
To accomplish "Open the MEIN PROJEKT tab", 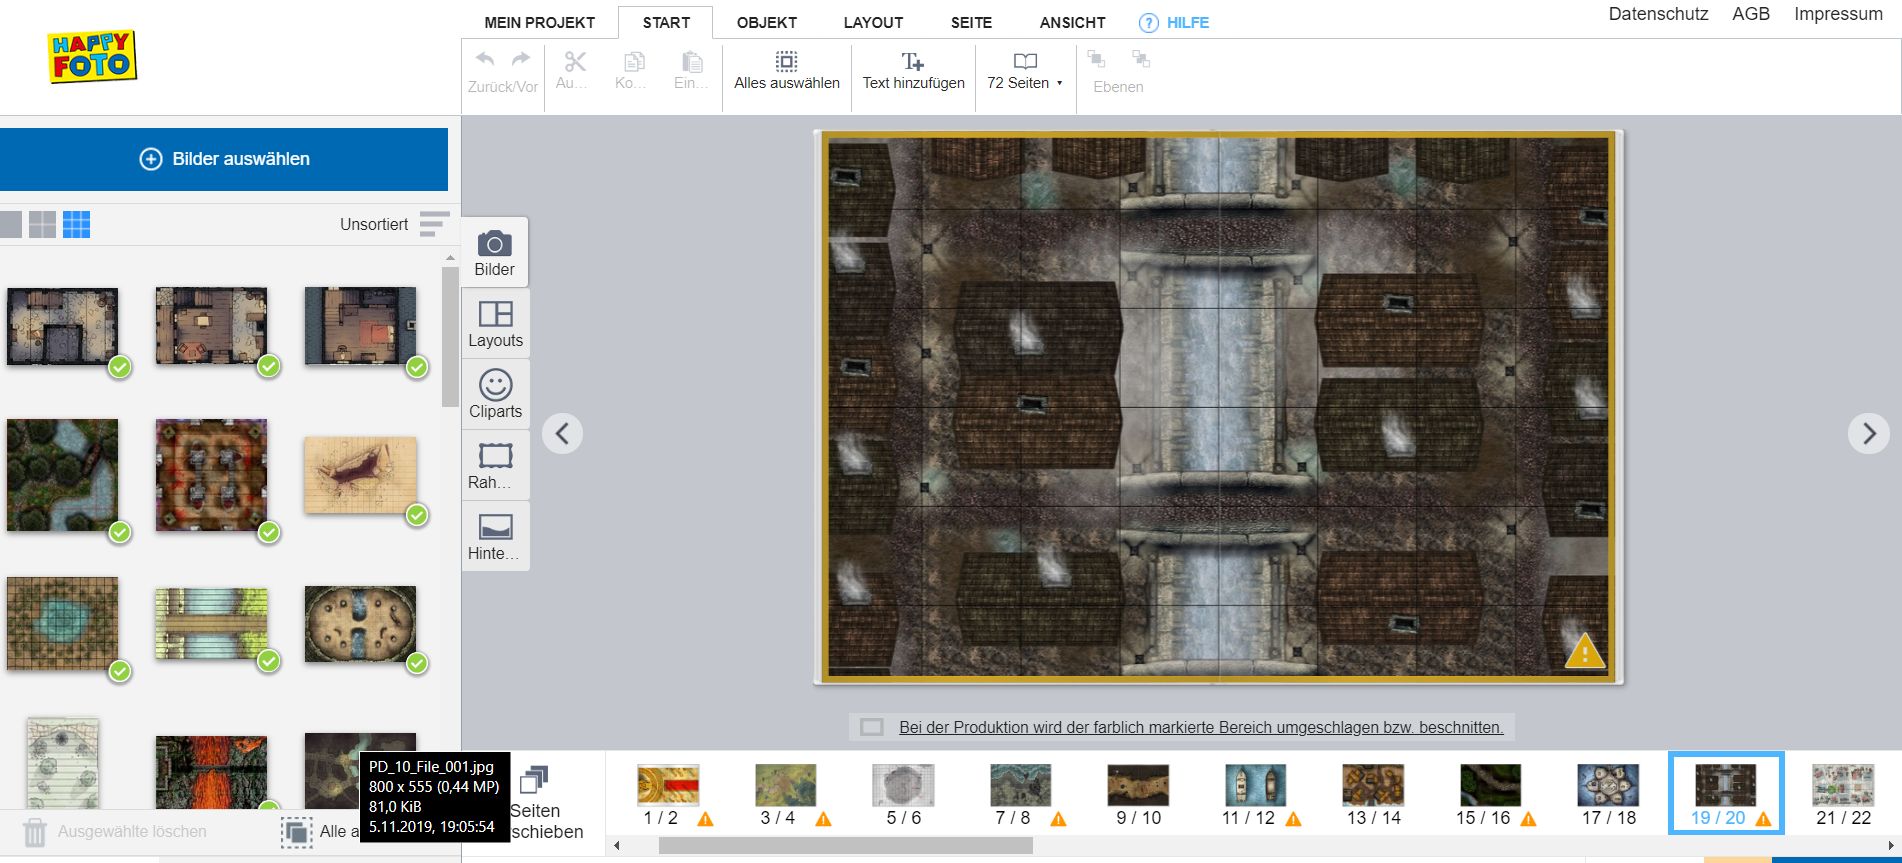I will pos(539,22).
